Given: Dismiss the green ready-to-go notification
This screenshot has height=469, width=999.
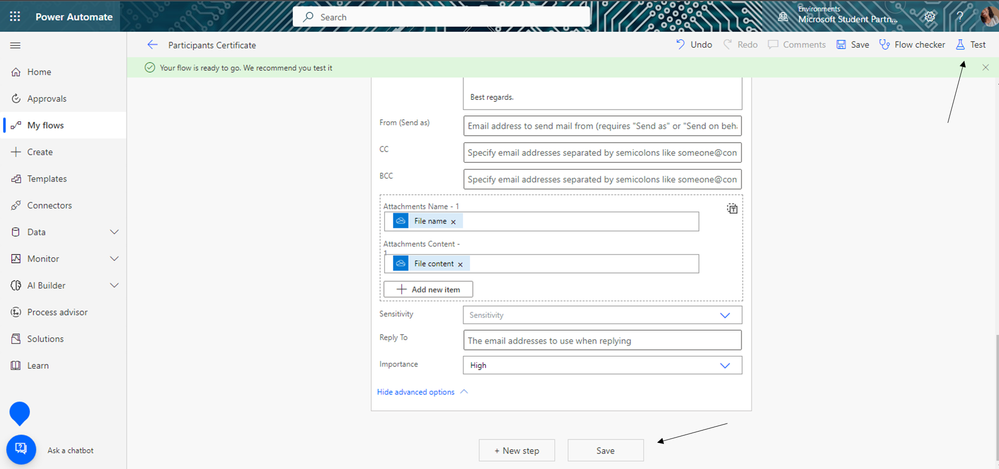Looking at the screenshot, I should point(985,67).
